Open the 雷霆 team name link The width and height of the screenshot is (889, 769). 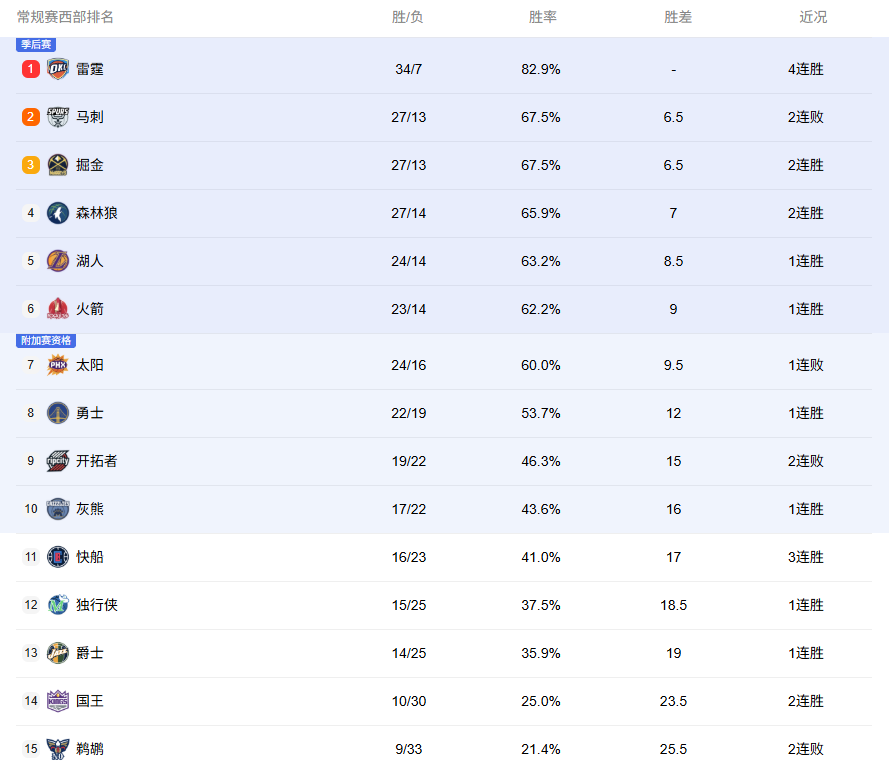(90, 69)
